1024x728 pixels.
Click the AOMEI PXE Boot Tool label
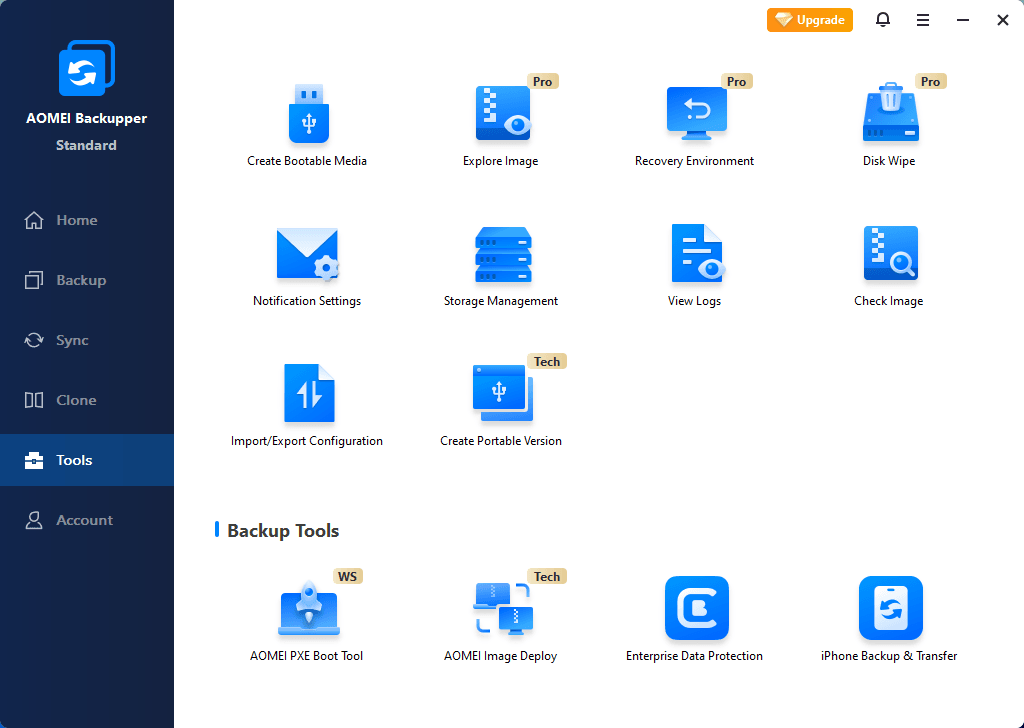click(306, 656)
